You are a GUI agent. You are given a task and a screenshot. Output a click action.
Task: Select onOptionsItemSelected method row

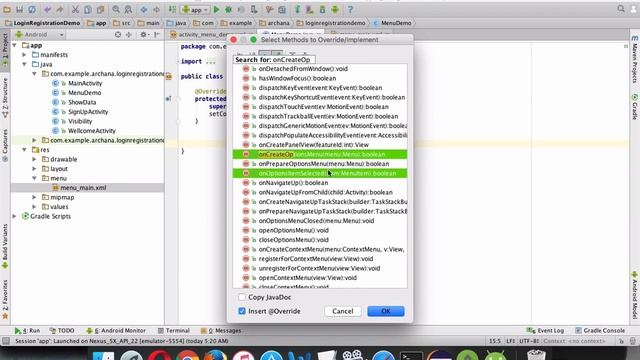click(x=320, y=173)
